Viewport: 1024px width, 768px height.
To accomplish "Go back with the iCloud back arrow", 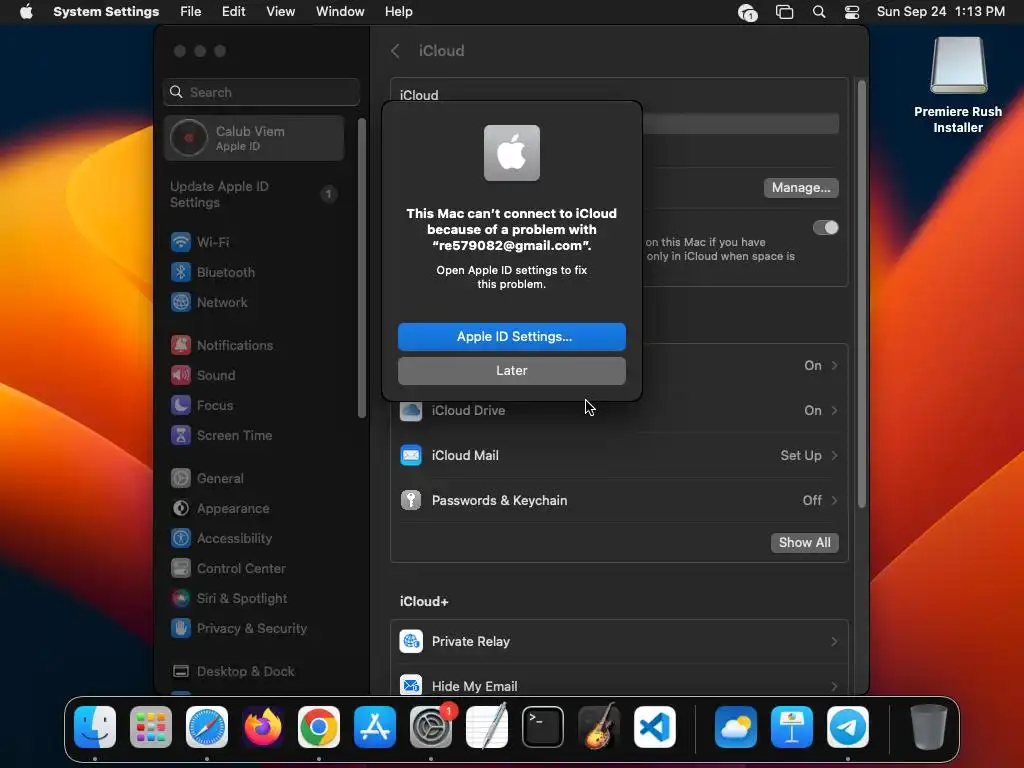I will 395,51.
